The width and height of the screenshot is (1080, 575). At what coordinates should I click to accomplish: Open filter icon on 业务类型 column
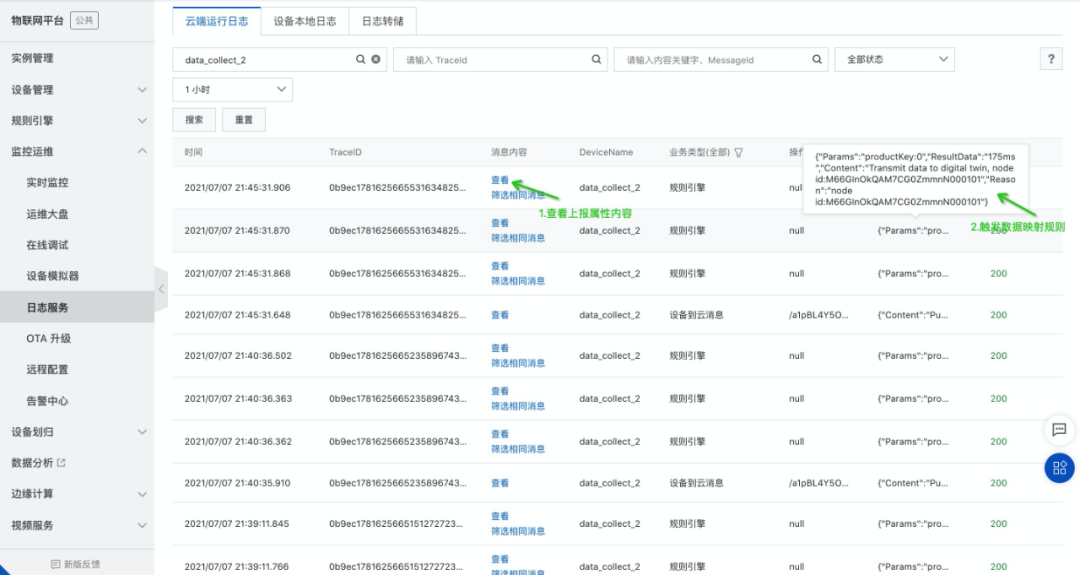tap(739, 153)
